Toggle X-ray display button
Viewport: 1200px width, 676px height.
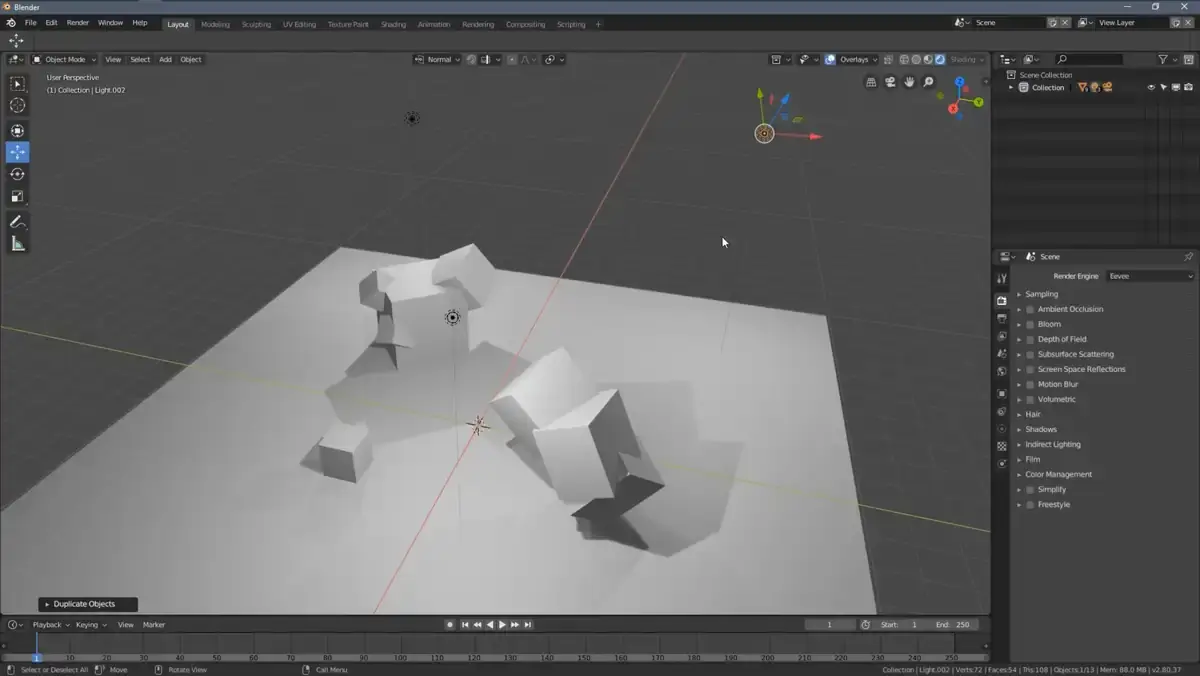(888, 59)
